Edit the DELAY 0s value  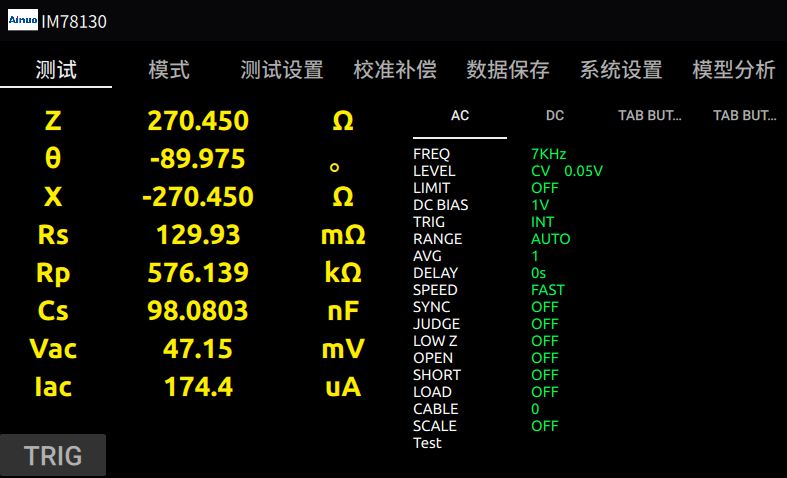(x=538, y=273)
